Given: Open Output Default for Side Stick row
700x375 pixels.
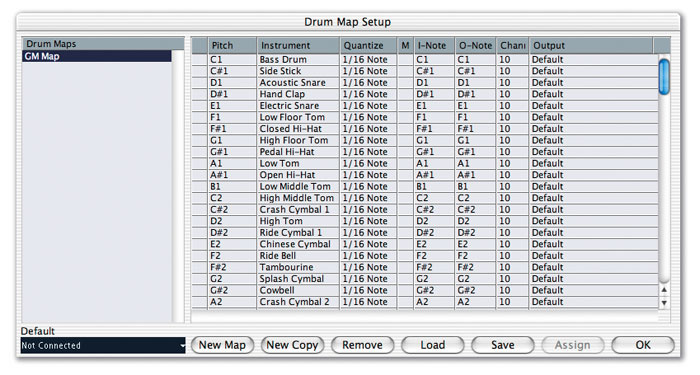Looking at the screenshot, I should [x=594, y=71].
